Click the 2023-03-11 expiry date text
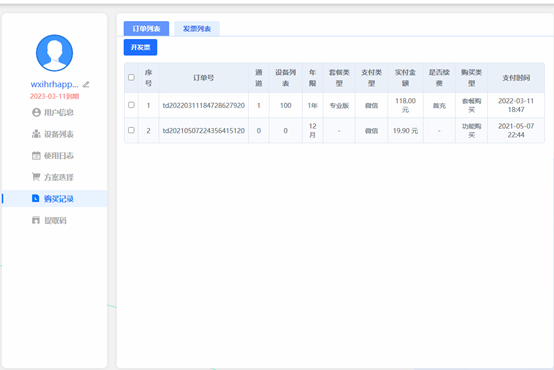This screenshot has height=370, width=554. coord(54,96)
